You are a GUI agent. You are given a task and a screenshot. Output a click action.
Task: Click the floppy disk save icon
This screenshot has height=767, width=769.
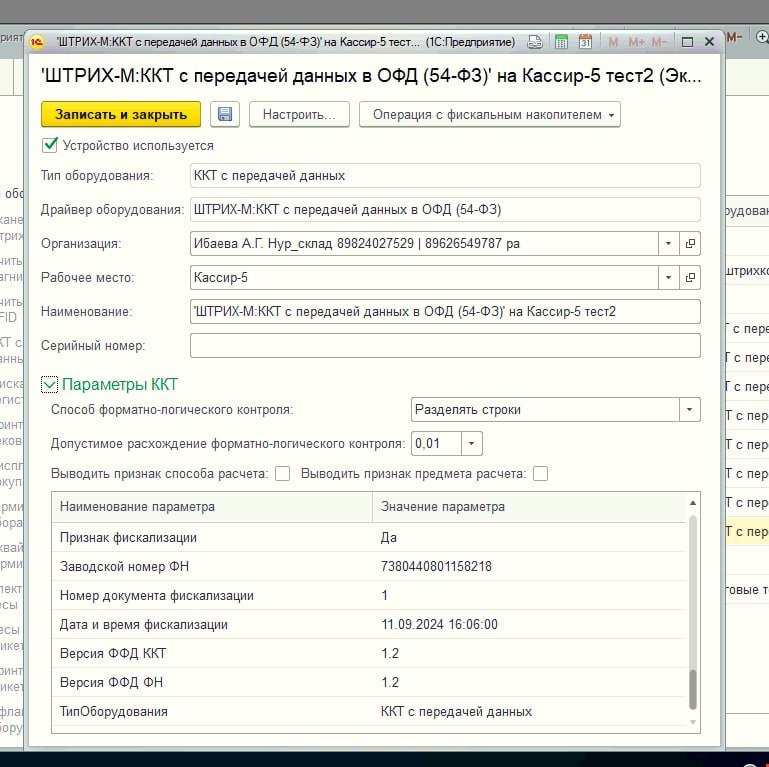click(225, 114)
